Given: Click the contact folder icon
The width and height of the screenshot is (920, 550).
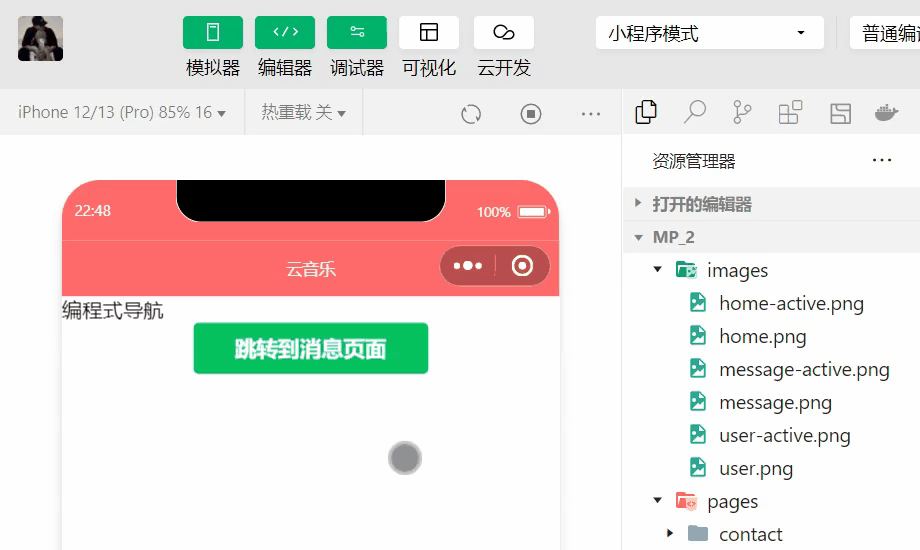Looking at the screenshot, I should pyautogui.click(x=698, y=533).
